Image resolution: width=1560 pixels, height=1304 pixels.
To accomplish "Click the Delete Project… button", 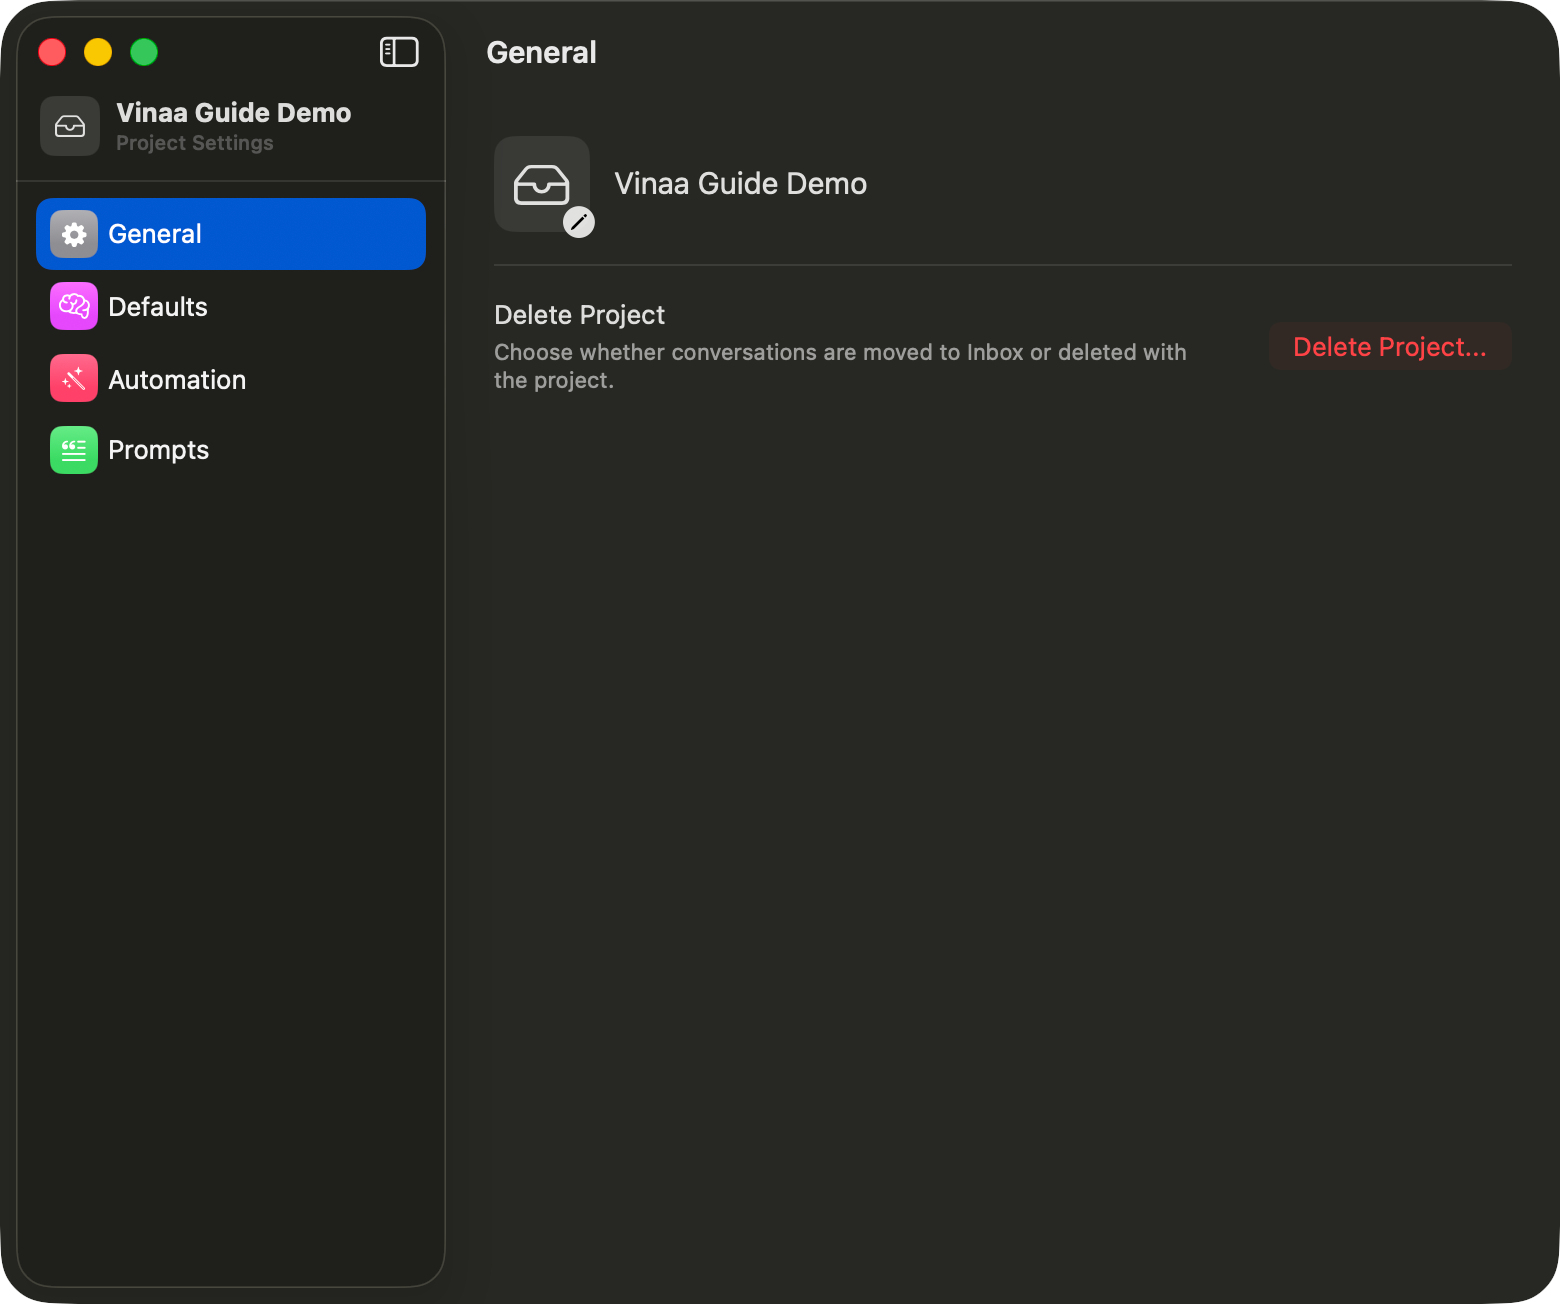I will coord(1390,347).
